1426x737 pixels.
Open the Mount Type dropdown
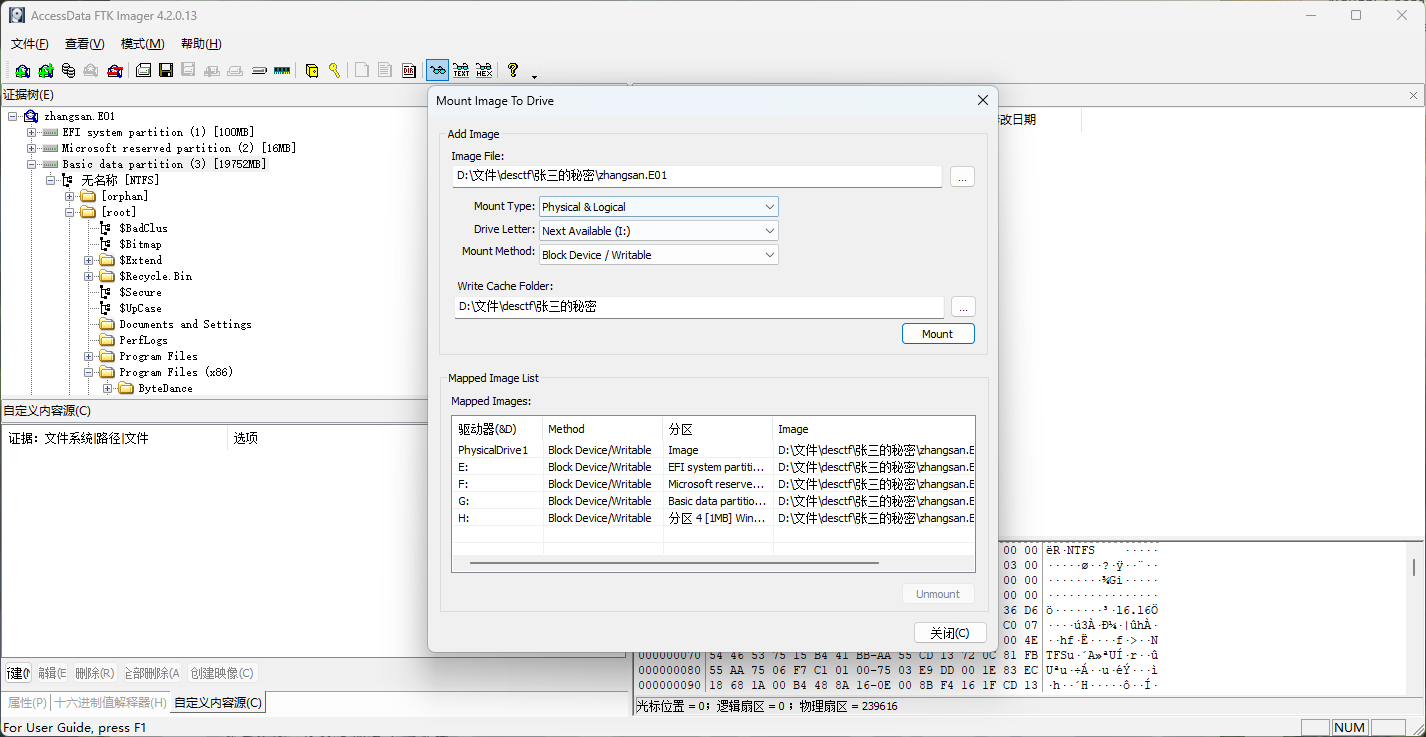(x=658, y=207)
